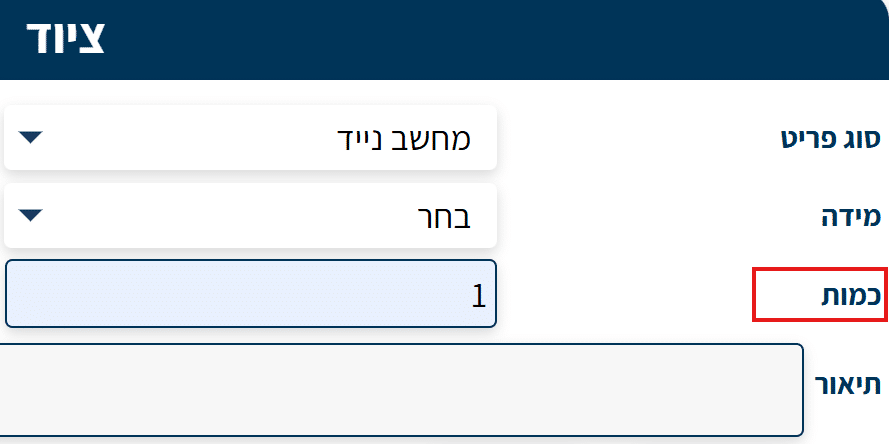Screen dimensions: 890x444
Task: Click empty middle of the מידה combo box
Action: [220, 214]
